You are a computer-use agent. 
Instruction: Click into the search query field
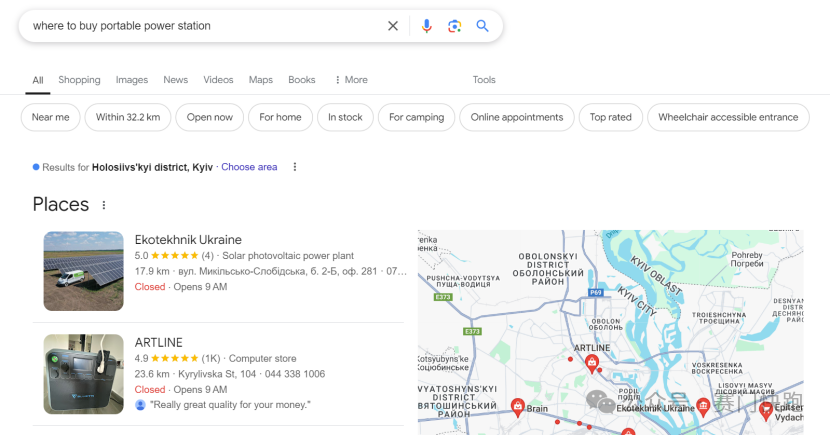200,26
